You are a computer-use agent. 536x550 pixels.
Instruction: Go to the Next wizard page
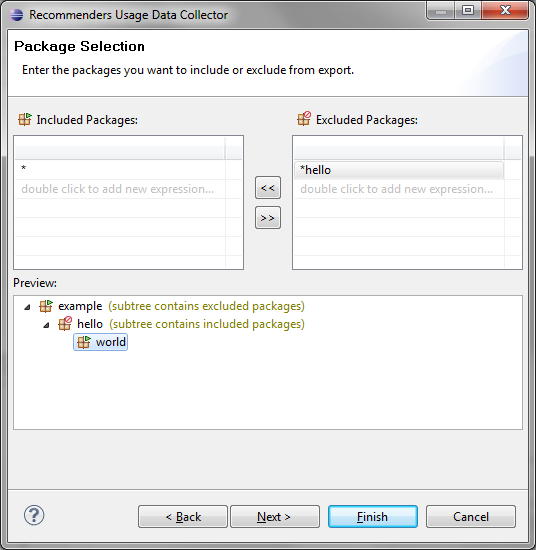point(275,516)
